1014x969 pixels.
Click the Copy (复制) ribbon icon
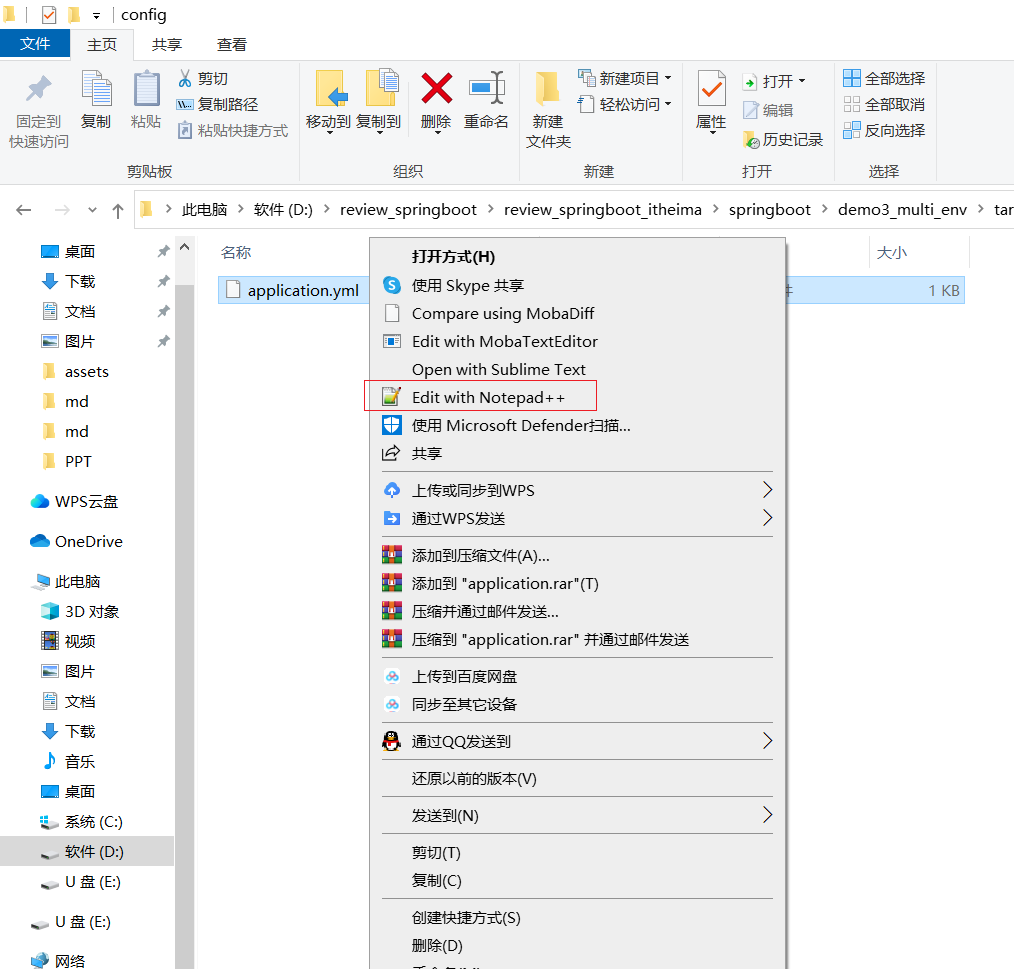click(96, 100)
